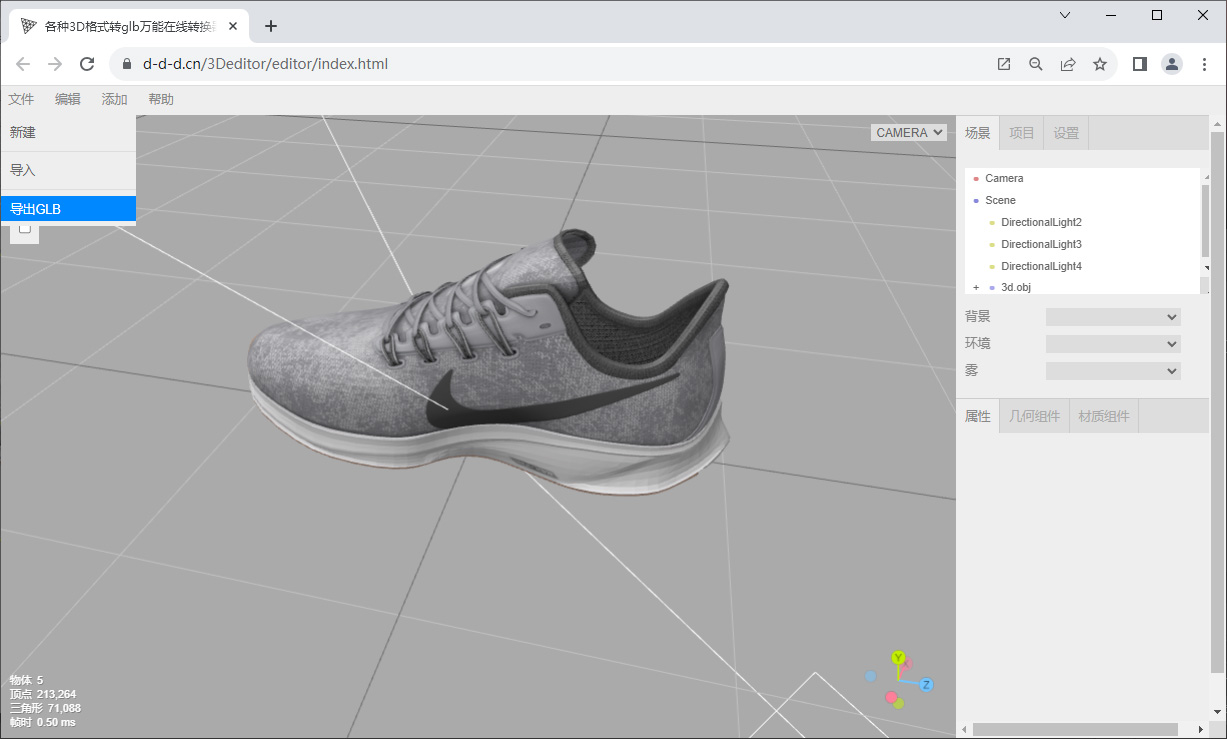Open the CAMERA view dropdown
The height and width of the screenshot is (739, 1227).
pos(909,132)
